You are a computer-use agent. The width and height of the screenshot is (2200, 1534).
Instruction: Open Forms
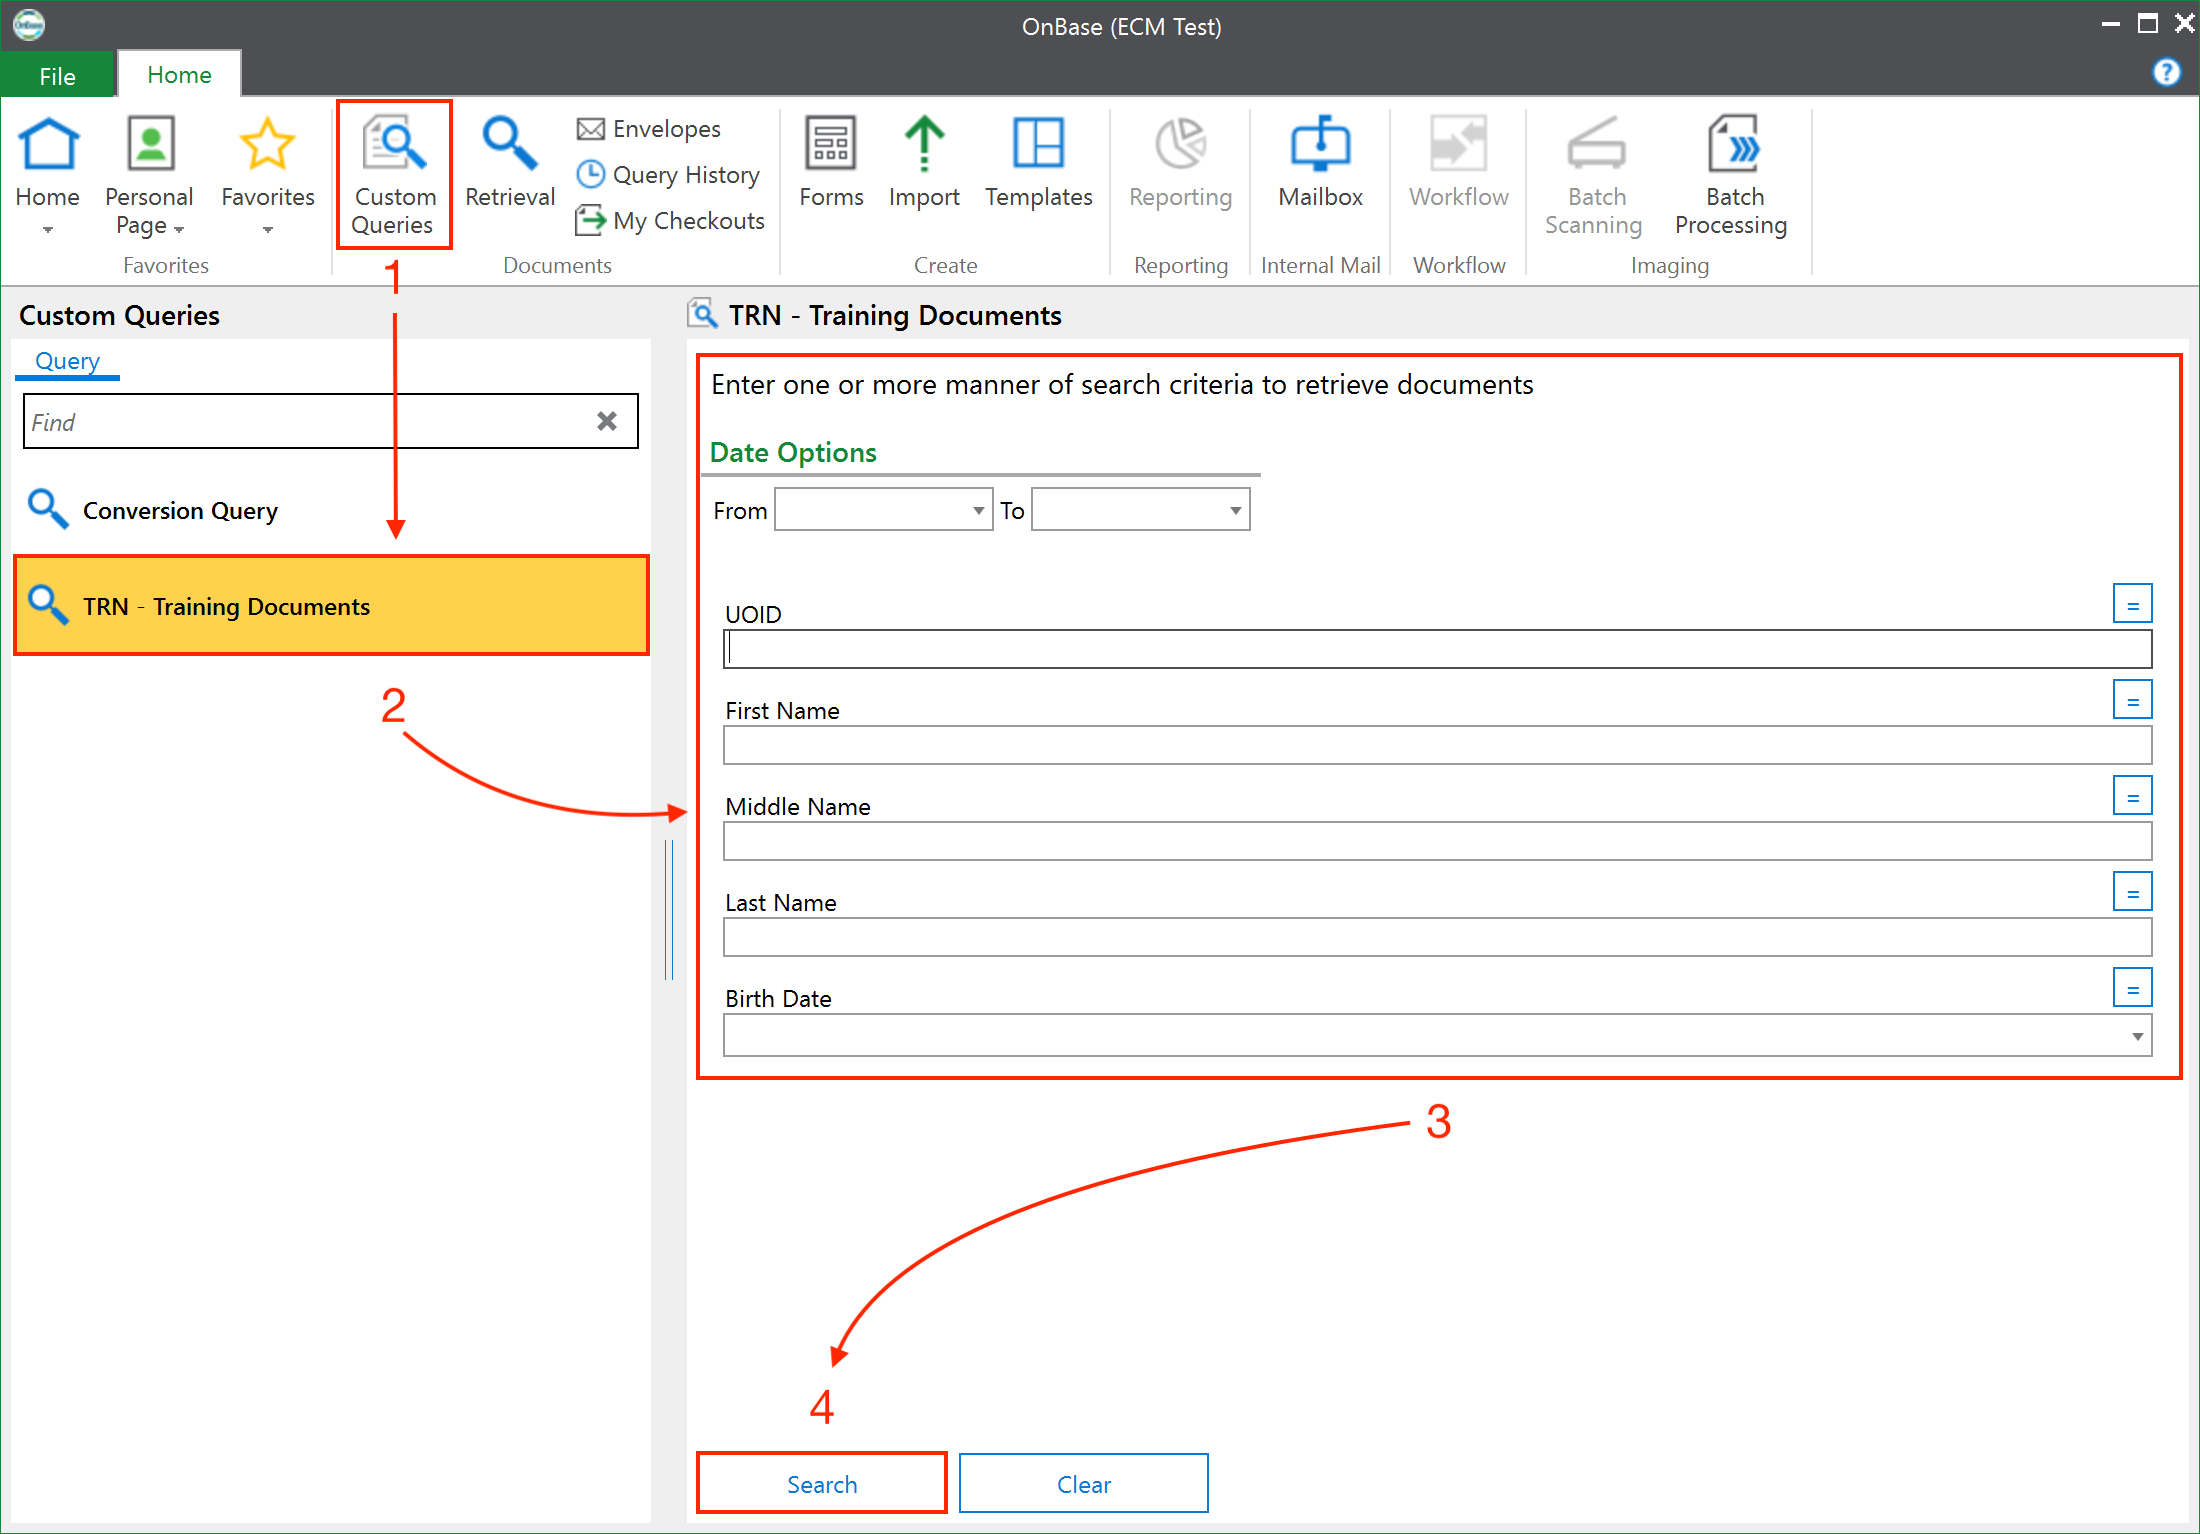831,162
